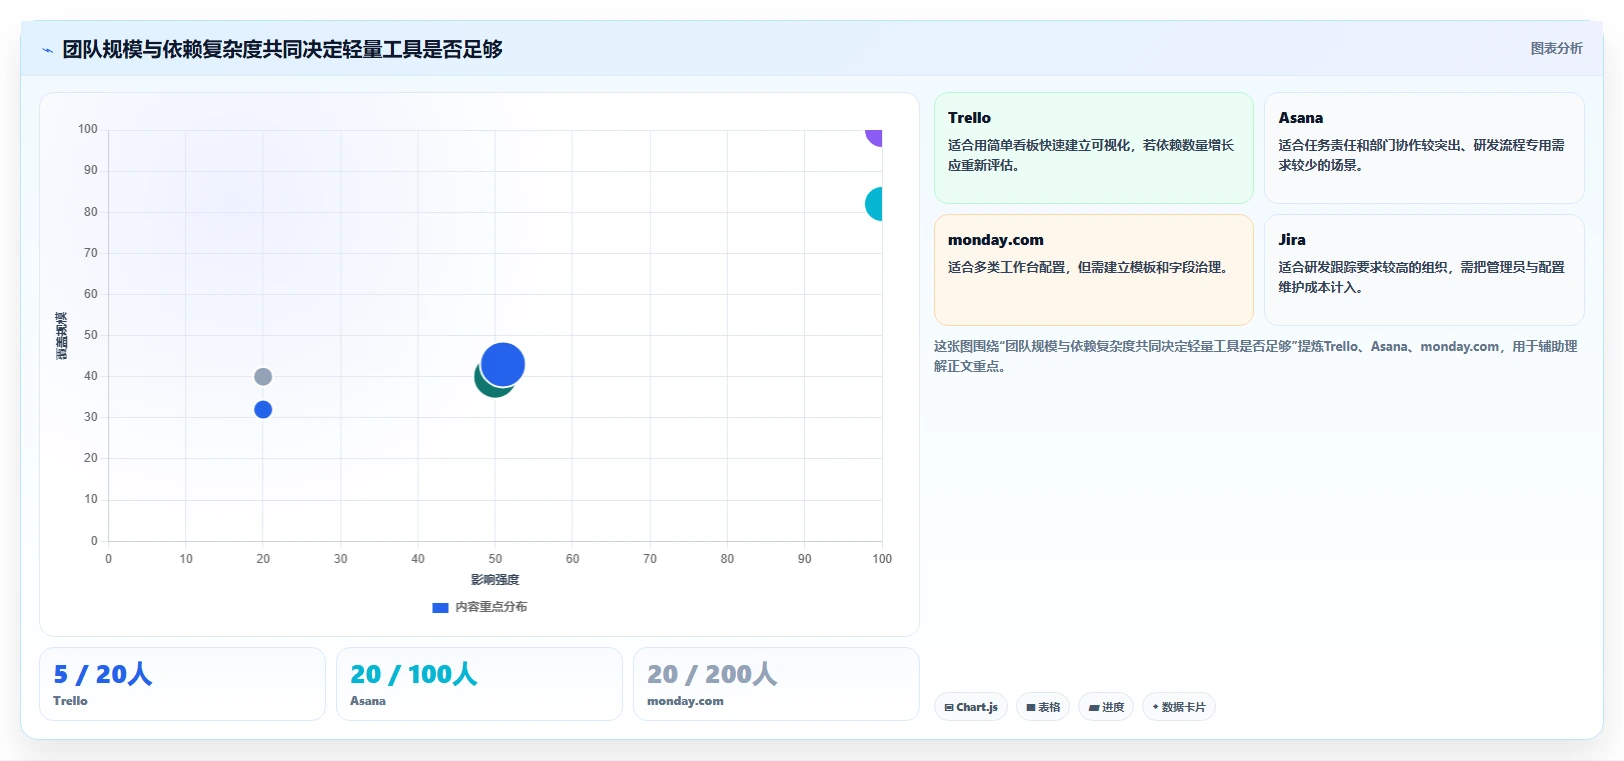1624x761 pixels.
Task: Open the monday.com description card
Action: pos(1093,270)
